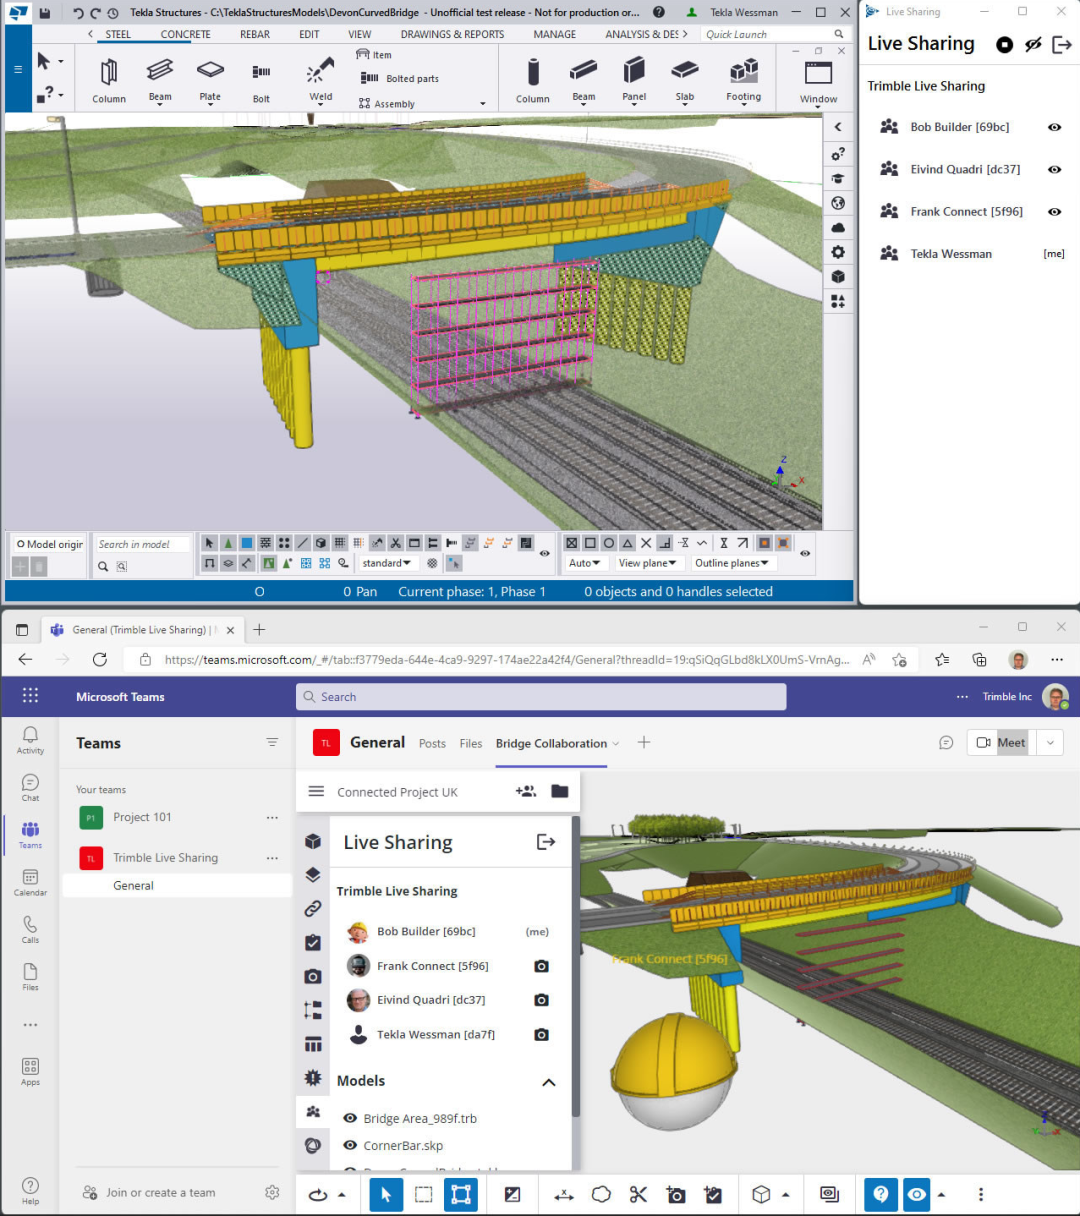
Task: Select the concrete Slab tool
Action: pyautogui.click(x=685, y=79)
